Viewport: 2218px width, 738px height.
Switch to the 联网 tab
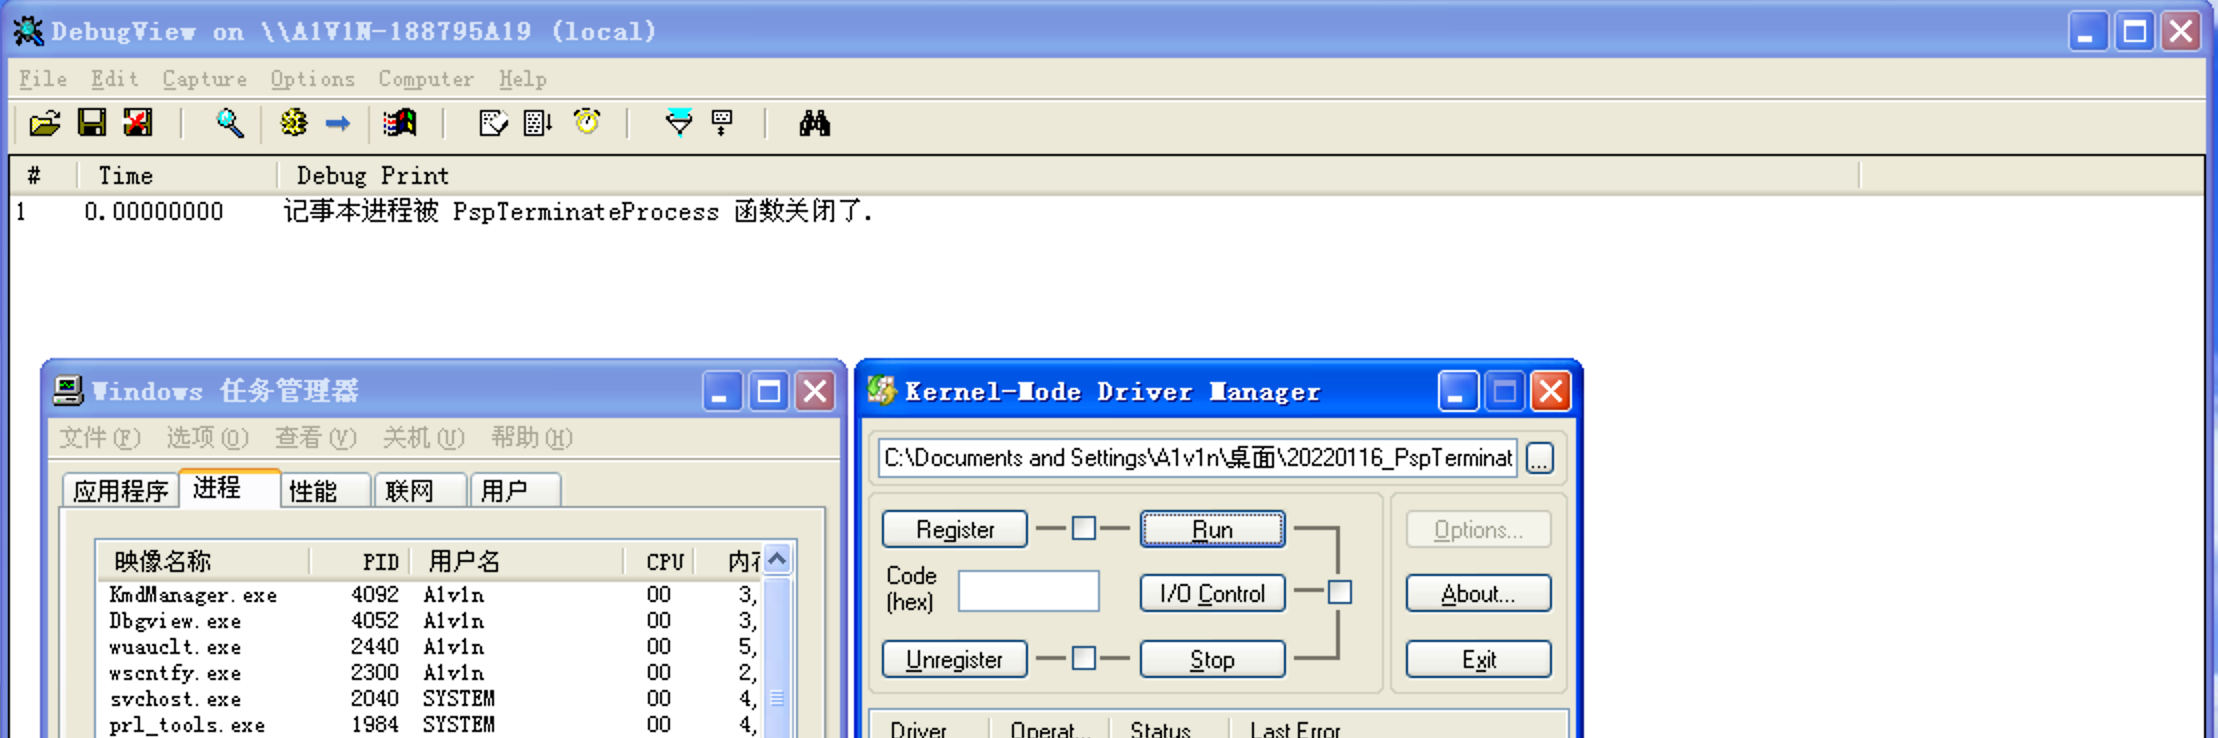420,490
